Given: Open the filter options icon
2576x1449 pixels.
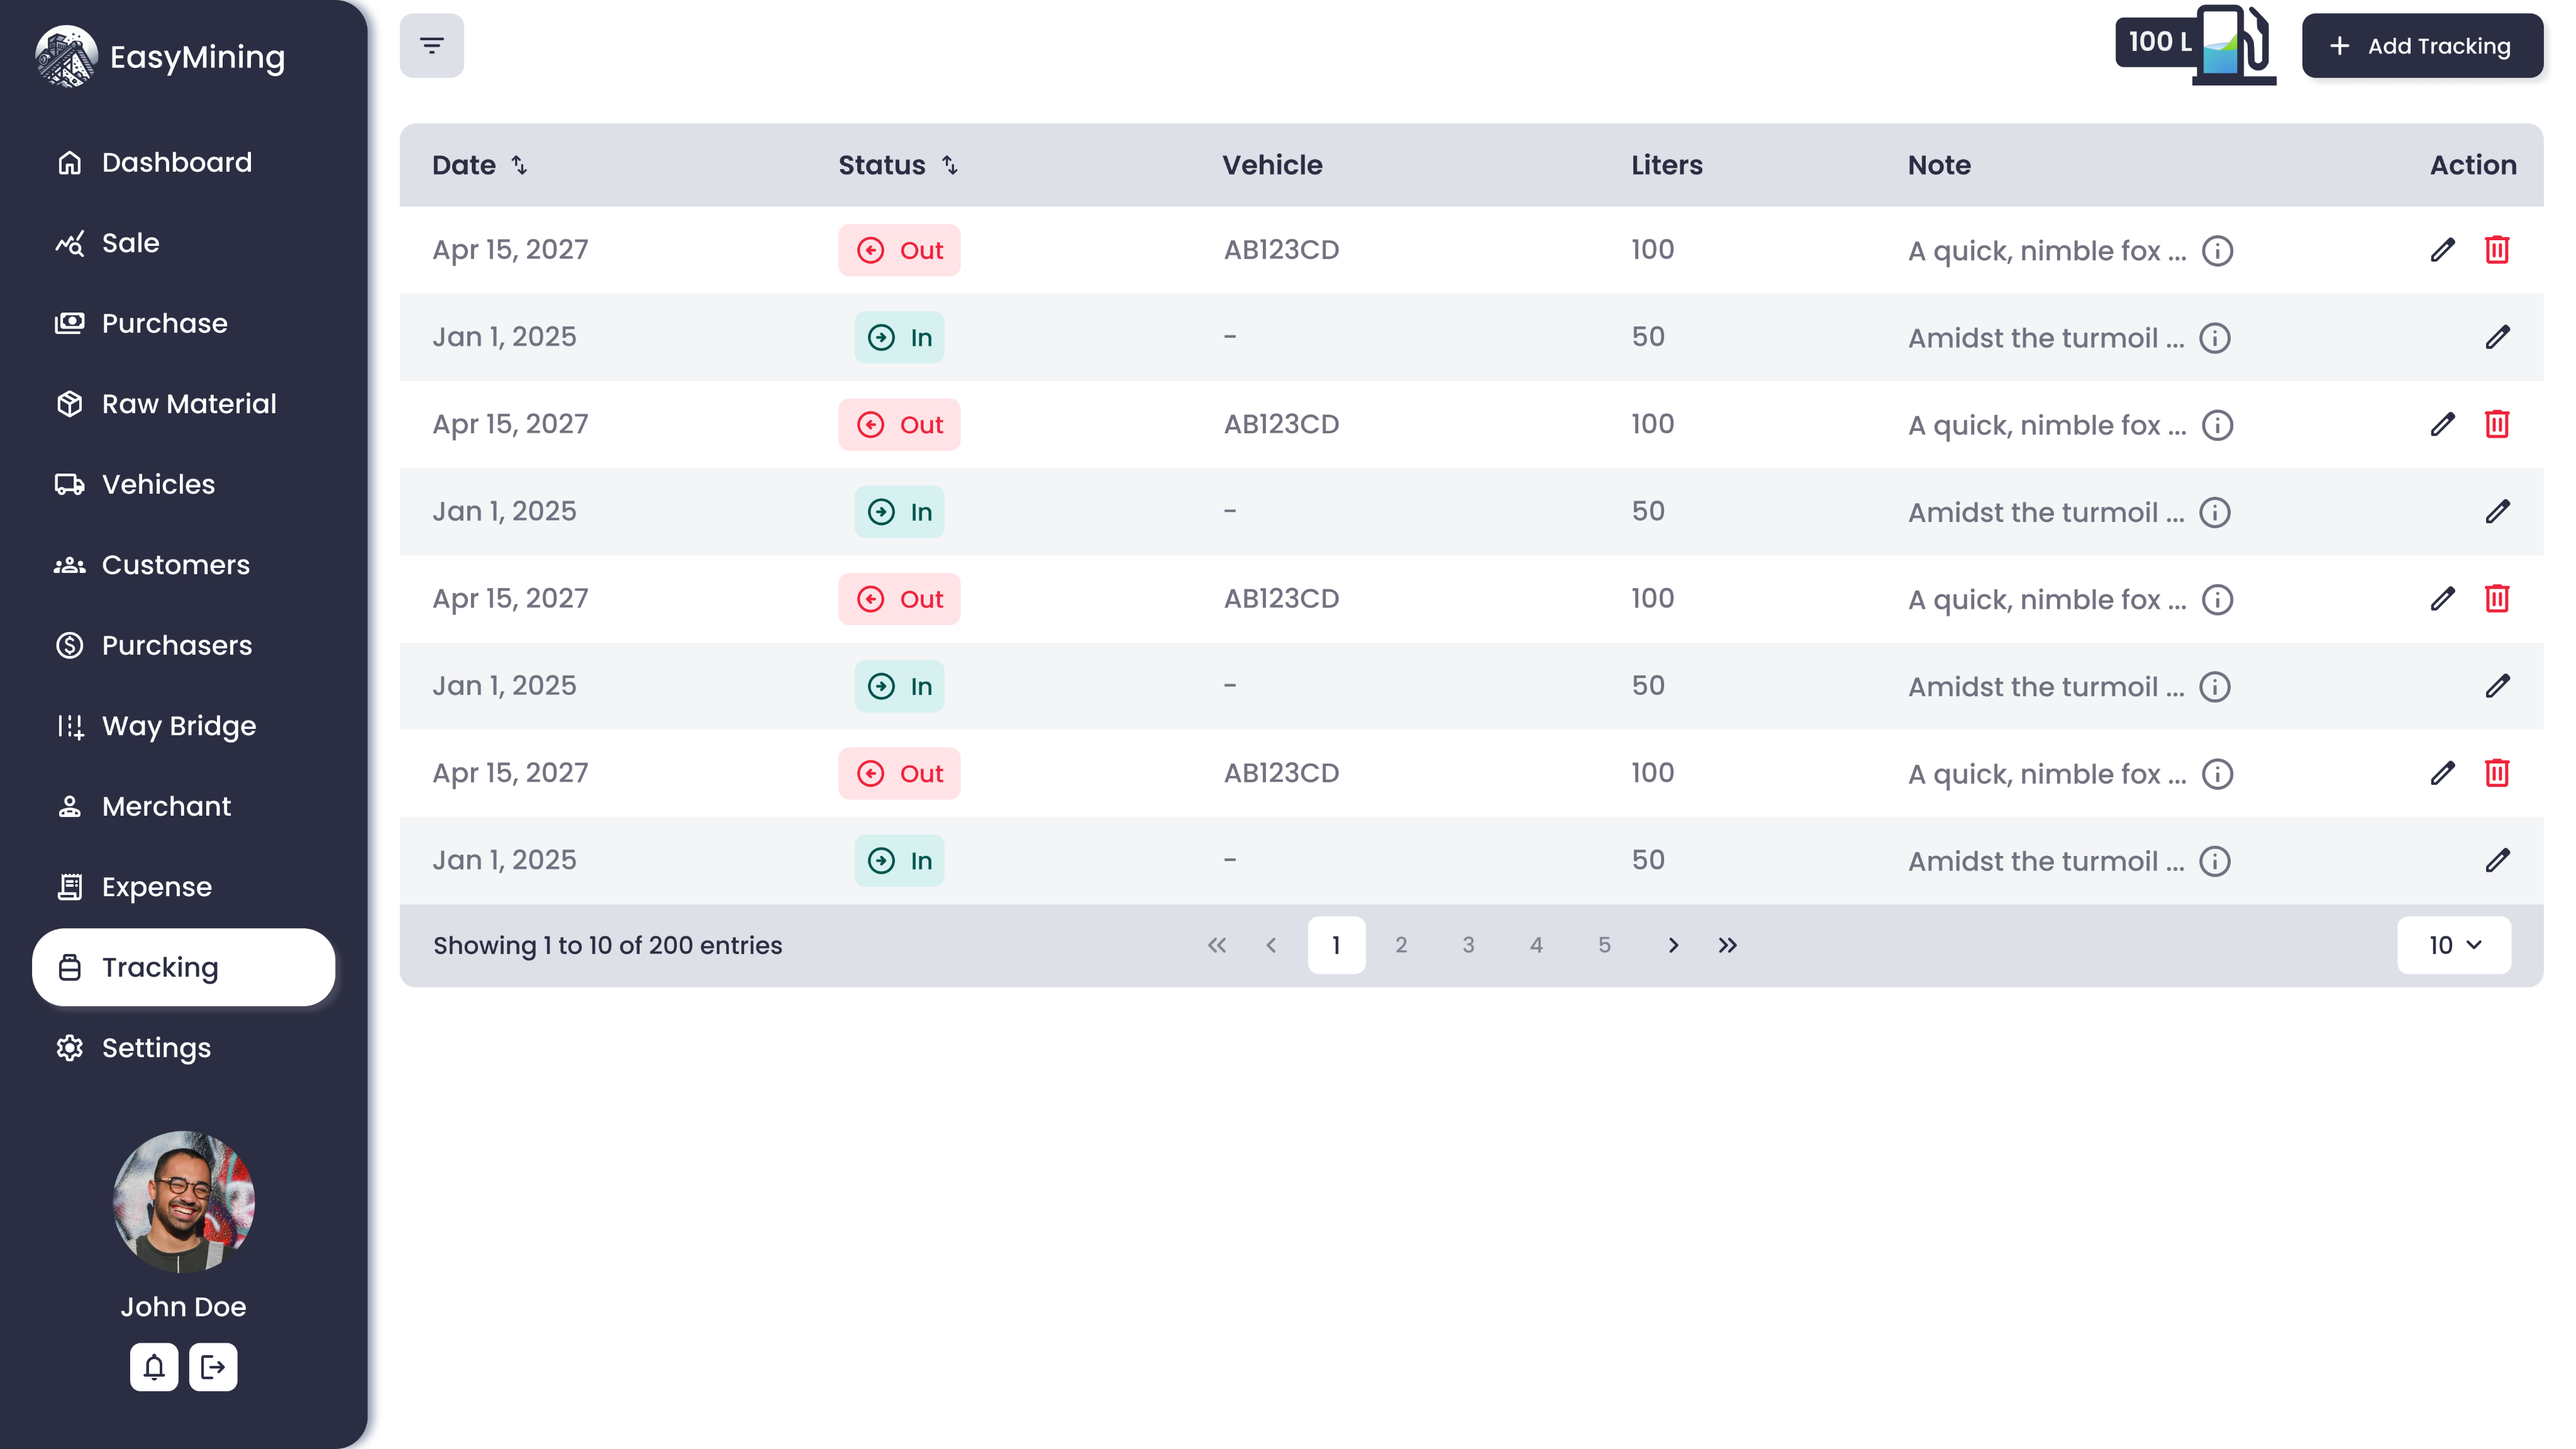Looking at the screenshot, I should click(x=431, y=46).
